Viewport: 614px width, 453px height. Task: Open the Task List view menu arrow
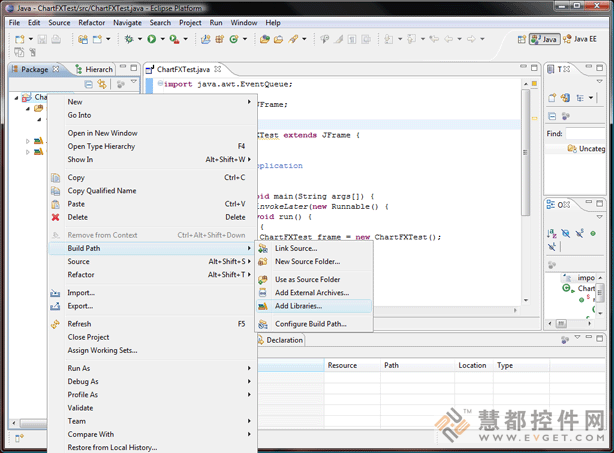600,81
